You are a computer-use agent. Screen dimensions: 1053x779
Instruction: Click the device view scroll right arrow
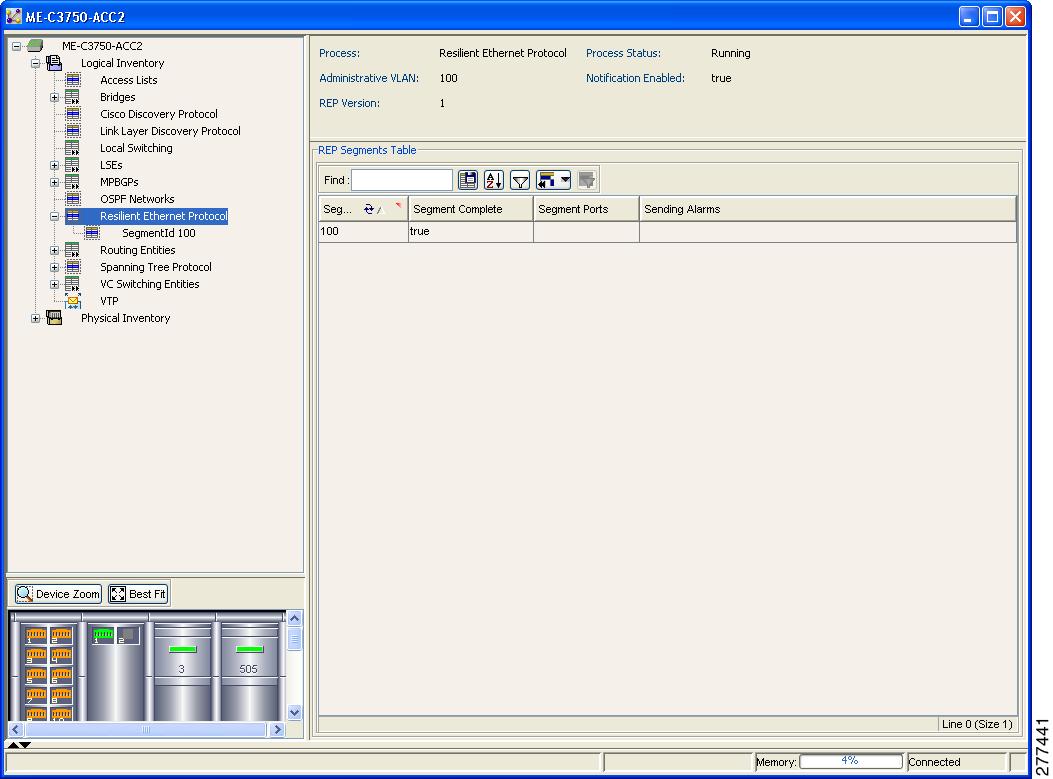point(277,729)
